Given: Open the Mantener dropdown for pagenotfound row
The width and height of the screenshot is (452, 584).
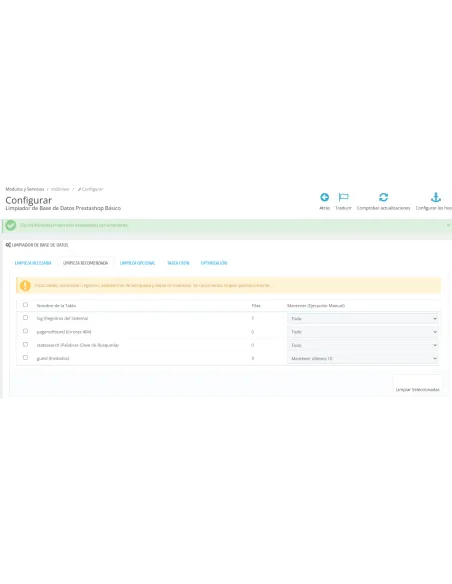Looking at the screenshot, I should (363, 332).
